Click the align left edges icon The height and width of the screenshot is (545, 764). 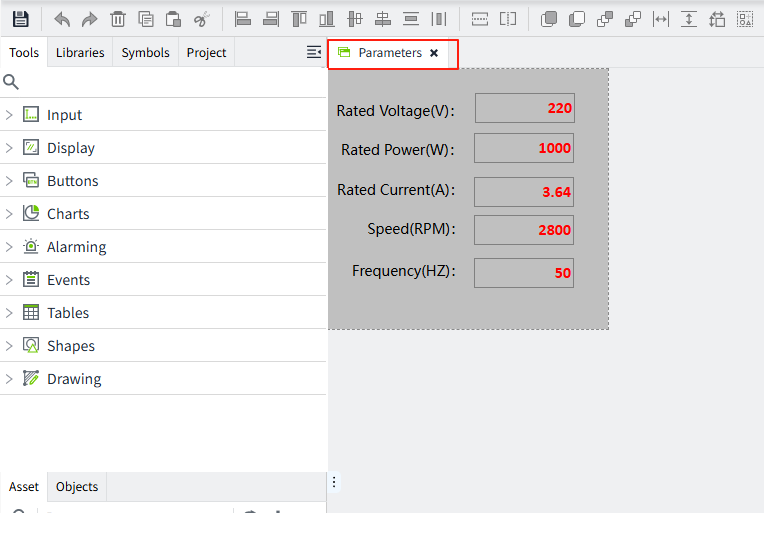pos(242,19)
